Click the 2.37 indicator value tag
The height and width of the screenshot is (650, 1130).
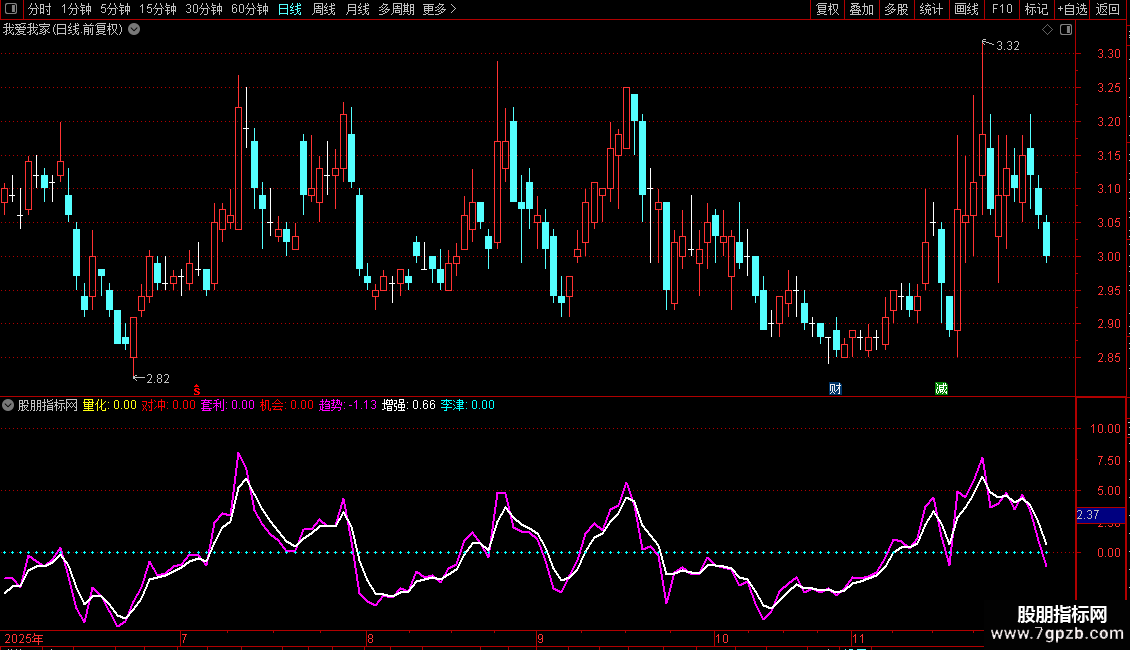pyautogui.click(x=1088, y=516)
